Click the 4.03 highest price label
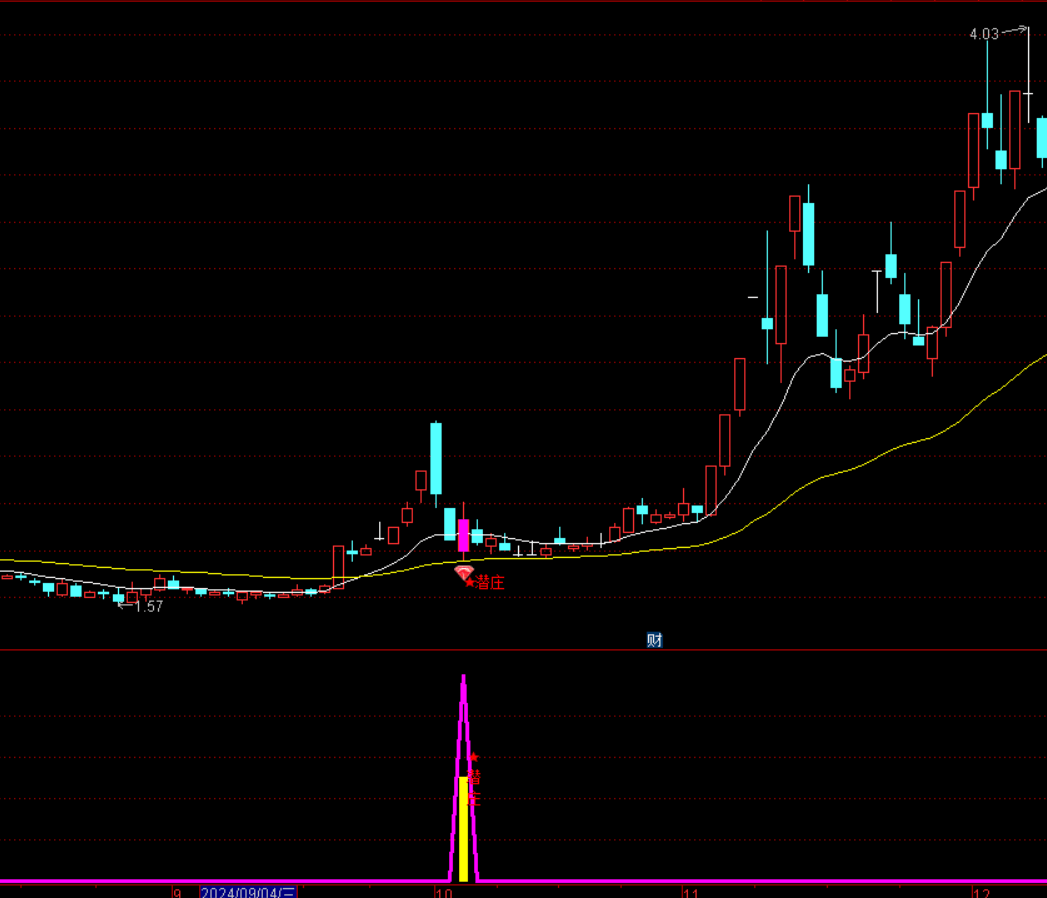Screen dimensions: 1047x898 click(x=983, y=34)
